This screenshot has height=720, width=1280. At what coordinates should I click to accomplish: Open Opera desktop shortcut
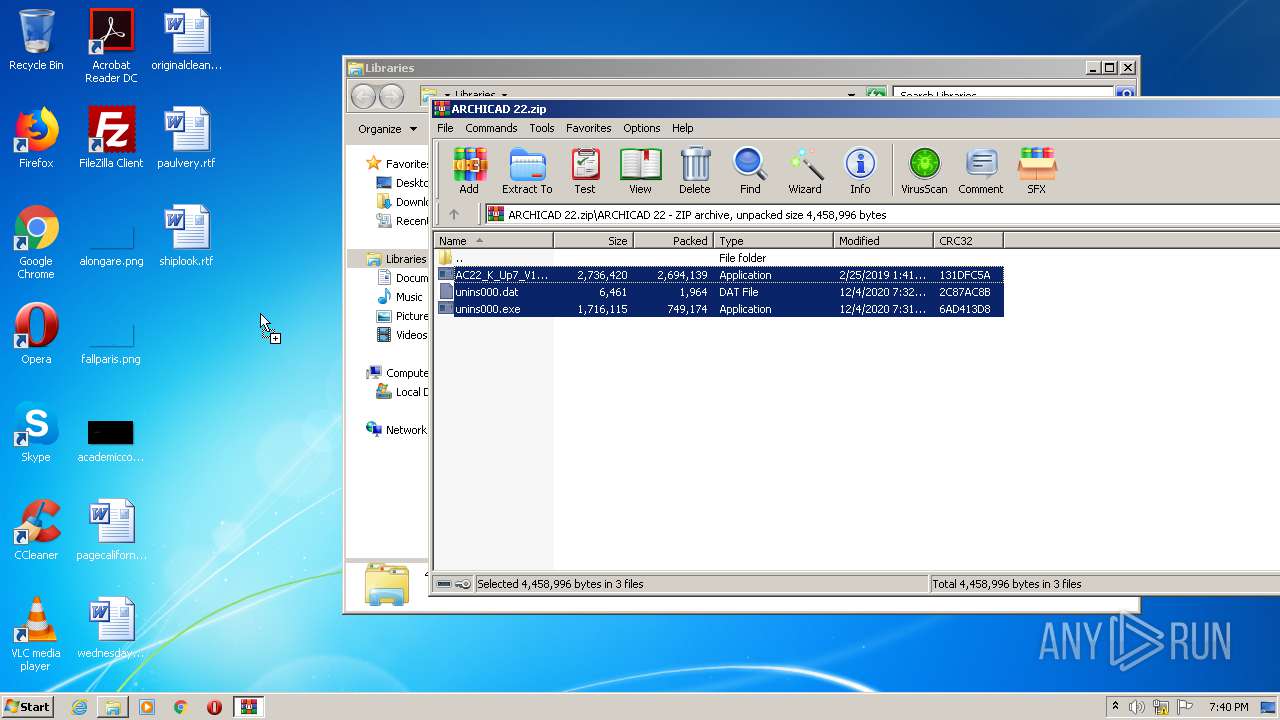[x=36, y=334]
